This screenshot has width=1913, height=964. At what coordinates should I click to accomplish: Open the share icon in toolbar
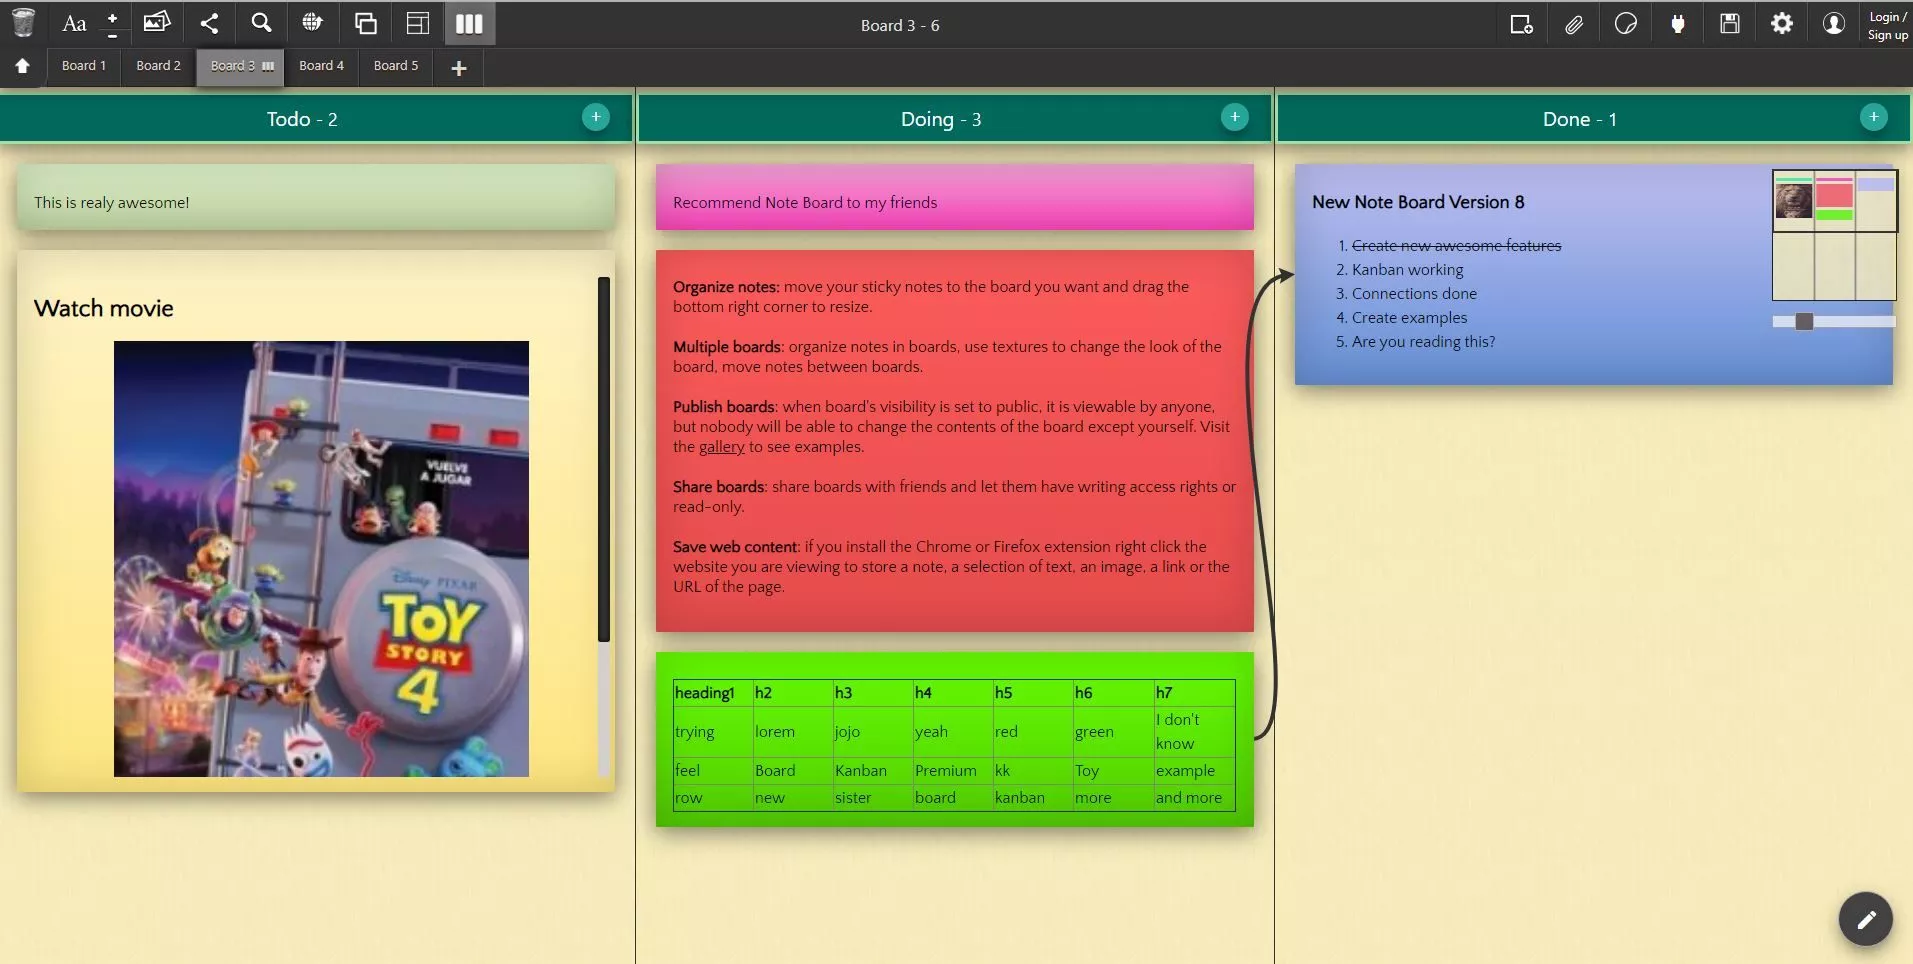tap(209, 23)
